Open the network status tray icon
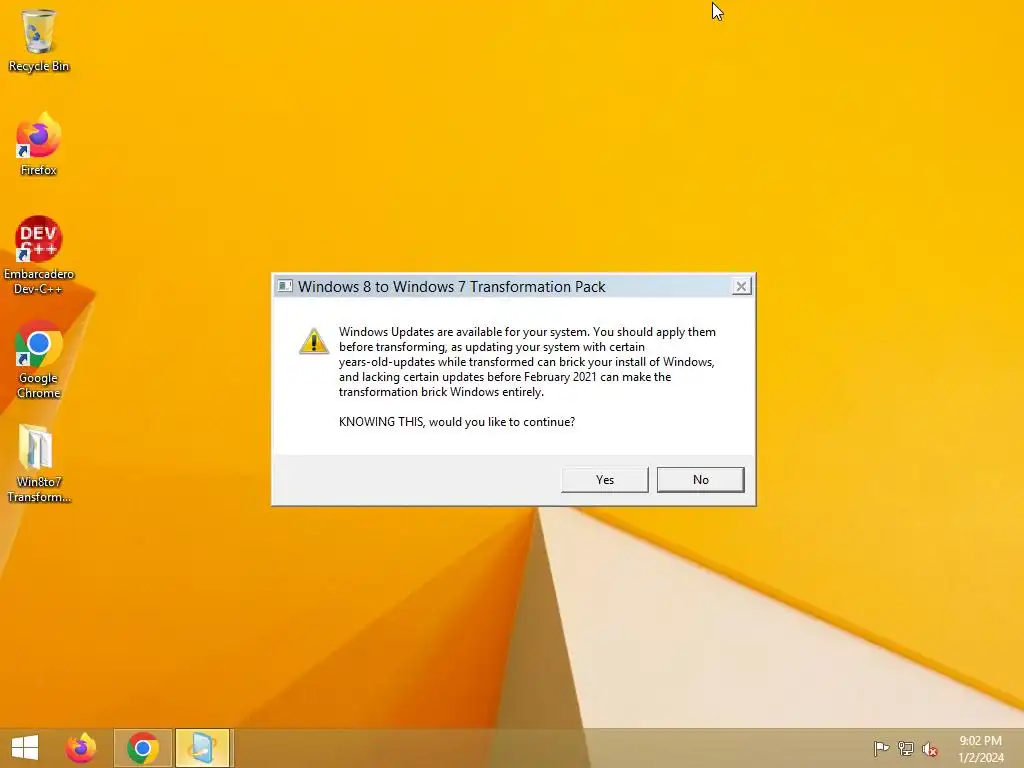The image size is (1024, 768). click(x=906, y=748)
